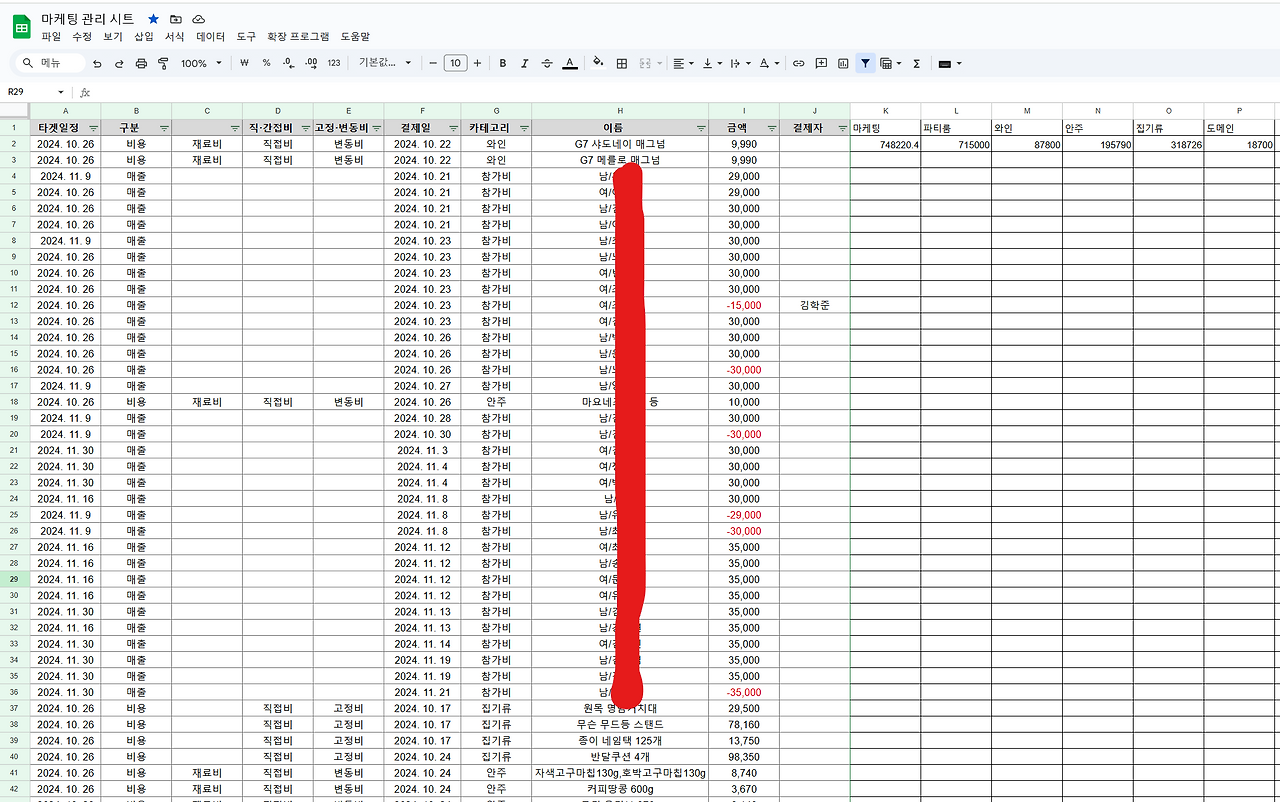
Task: Open the 확장 프로그램 menu
Action: (x=298, y=36)
